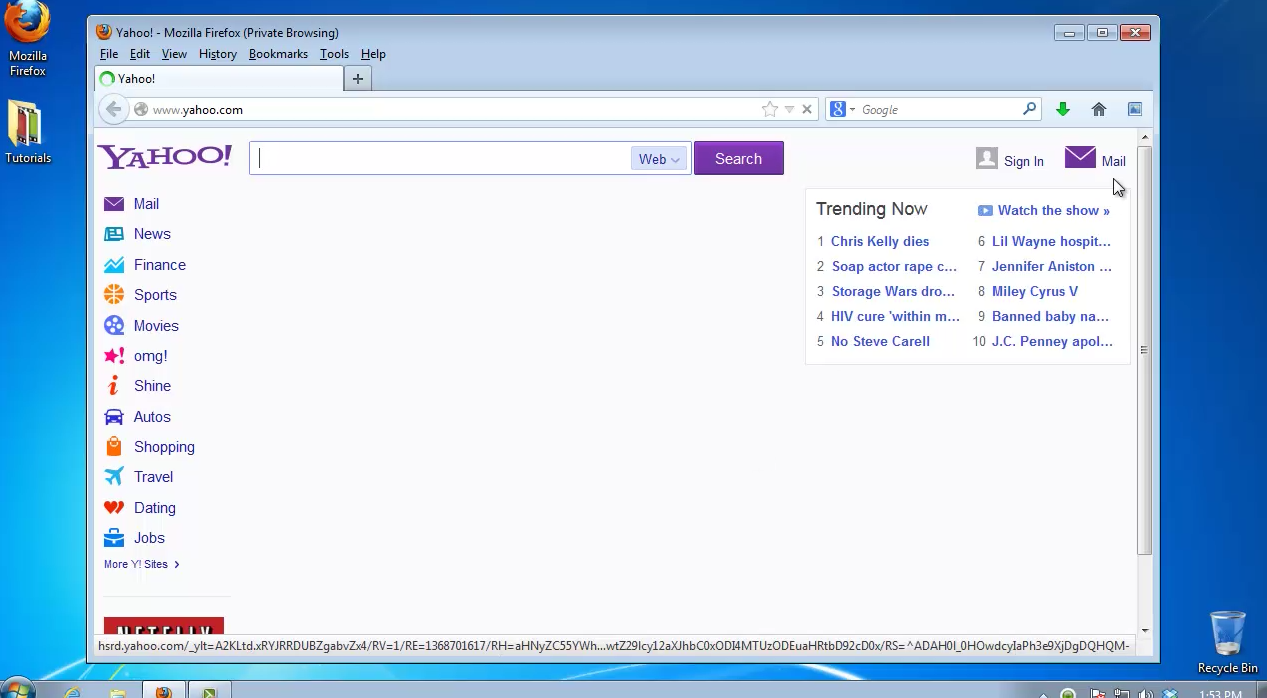This screenshot has height=698, width=1267.
Task: Open the HIV cure trending story
Action: (895, 316)
